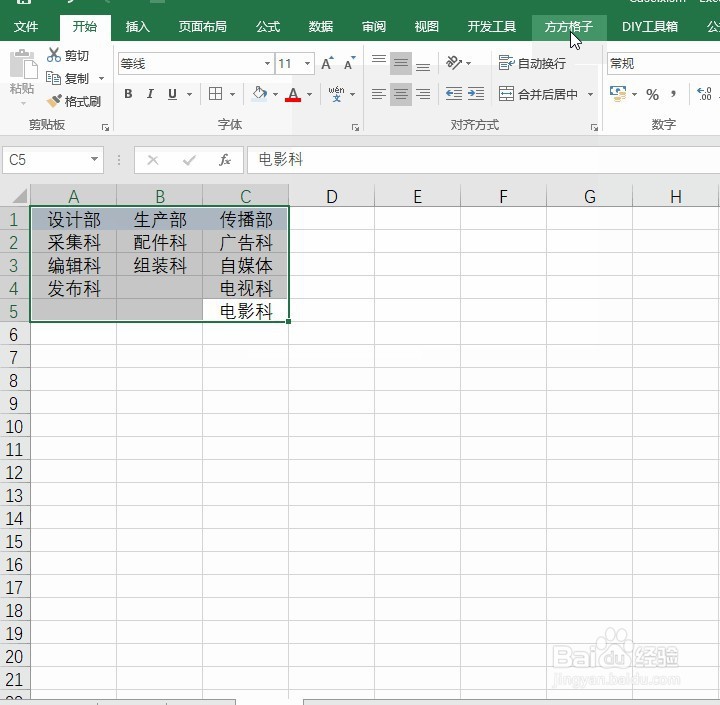Screen dimensions: 720x705
Task: Decrease font size with small A icon
Action: tap(349, 63)
